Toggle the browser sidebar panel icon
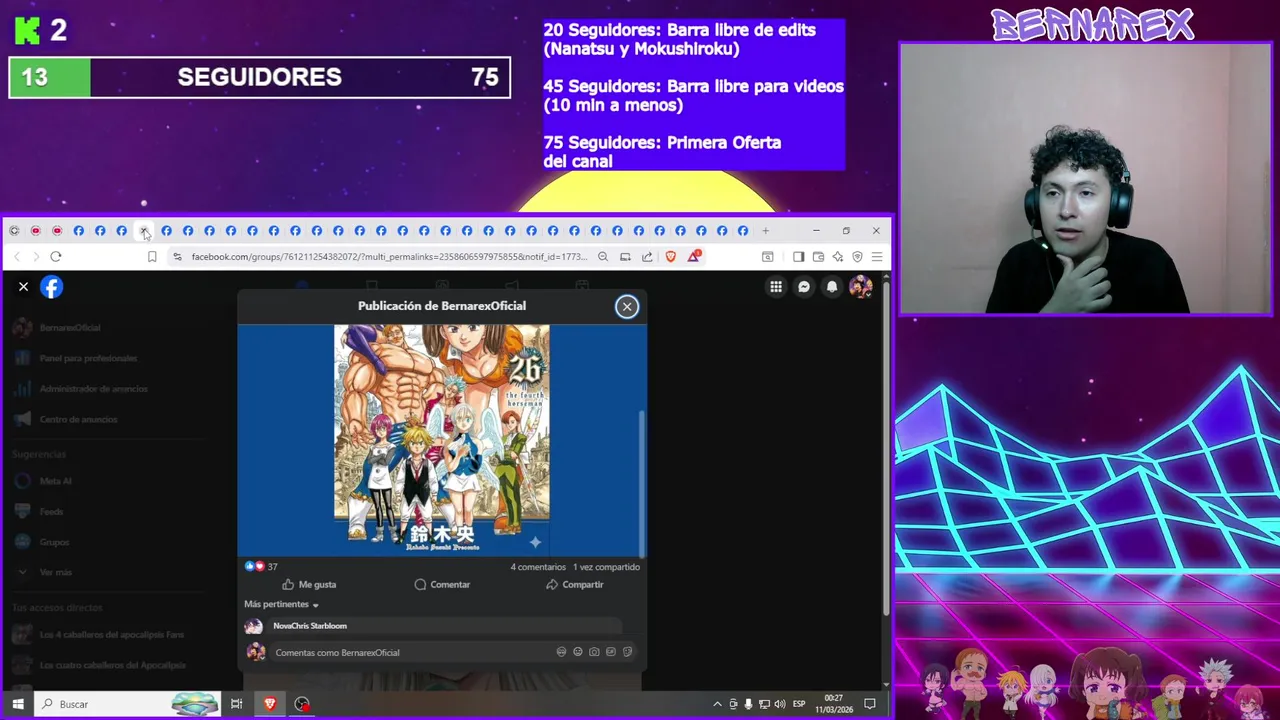The image size is (1280, 720). [x=798, y=257]
